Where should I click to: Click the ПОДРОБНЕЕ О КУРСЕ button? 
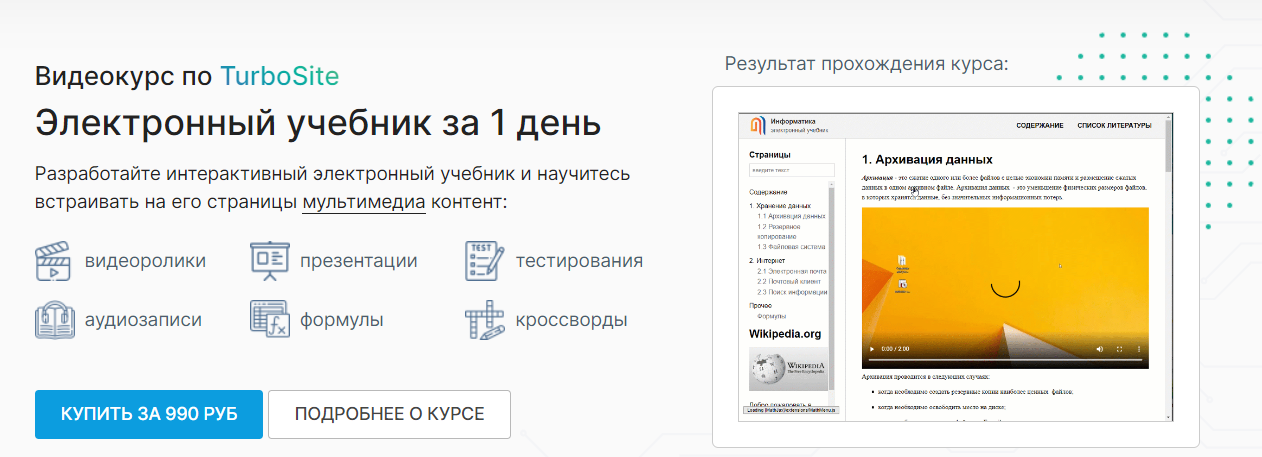389,414
